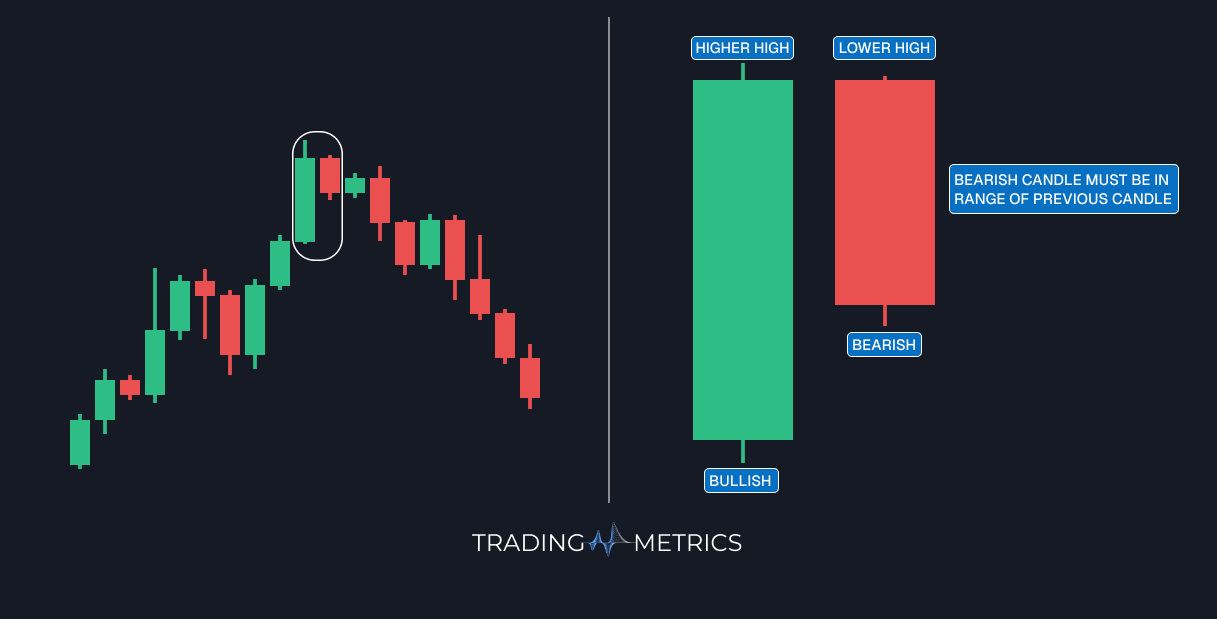Click the bottom wick of the large green candle
Viewport: 1217px width, 619px height.
pyautogui.click(x=742, y=451)
